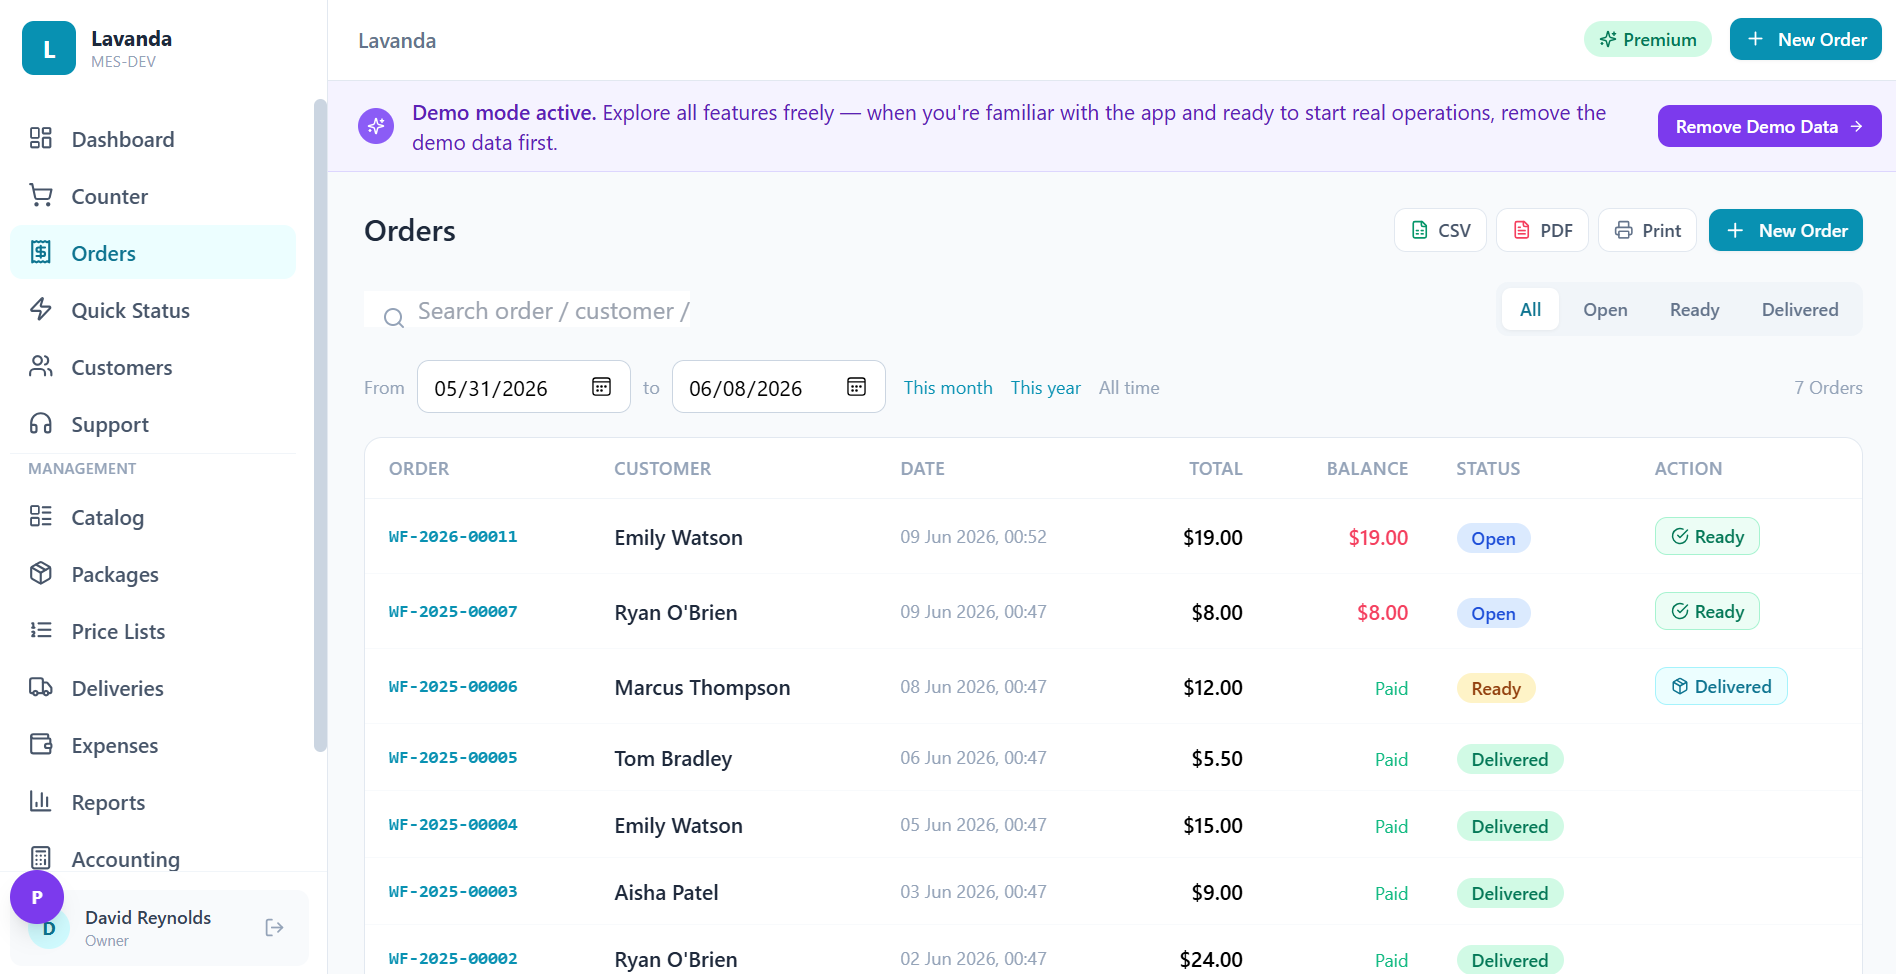
Task: Open Customers via the people icon
Action: pos(41,366)
